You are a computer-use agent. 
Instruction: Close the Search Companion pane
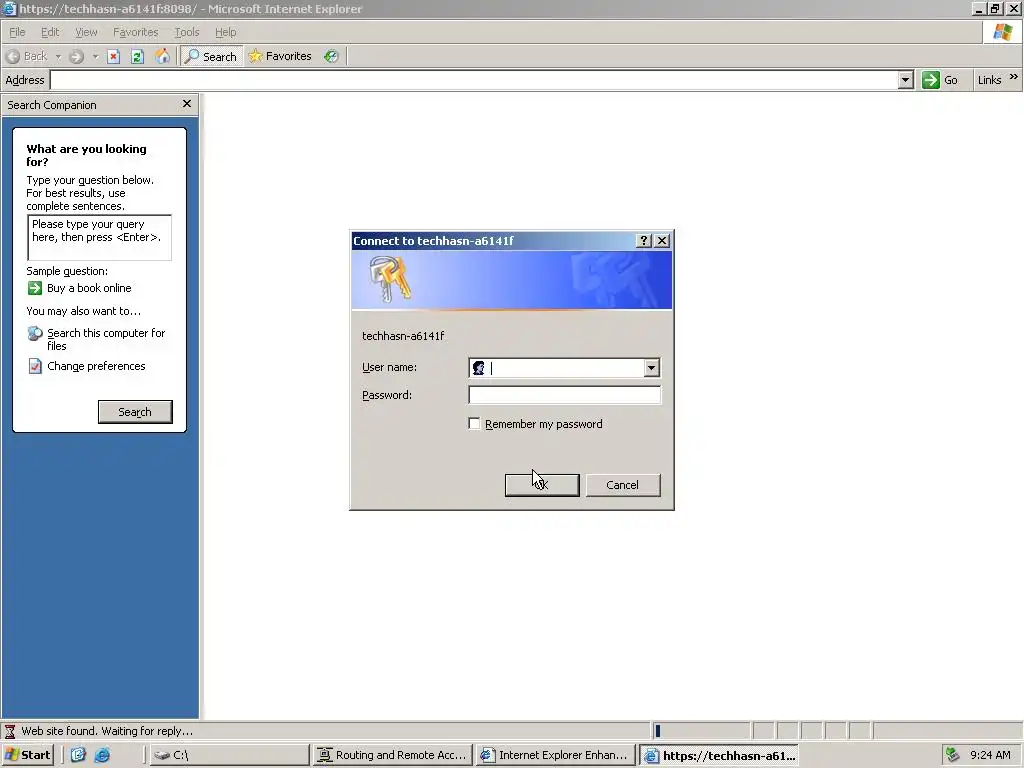click(187, 104)
